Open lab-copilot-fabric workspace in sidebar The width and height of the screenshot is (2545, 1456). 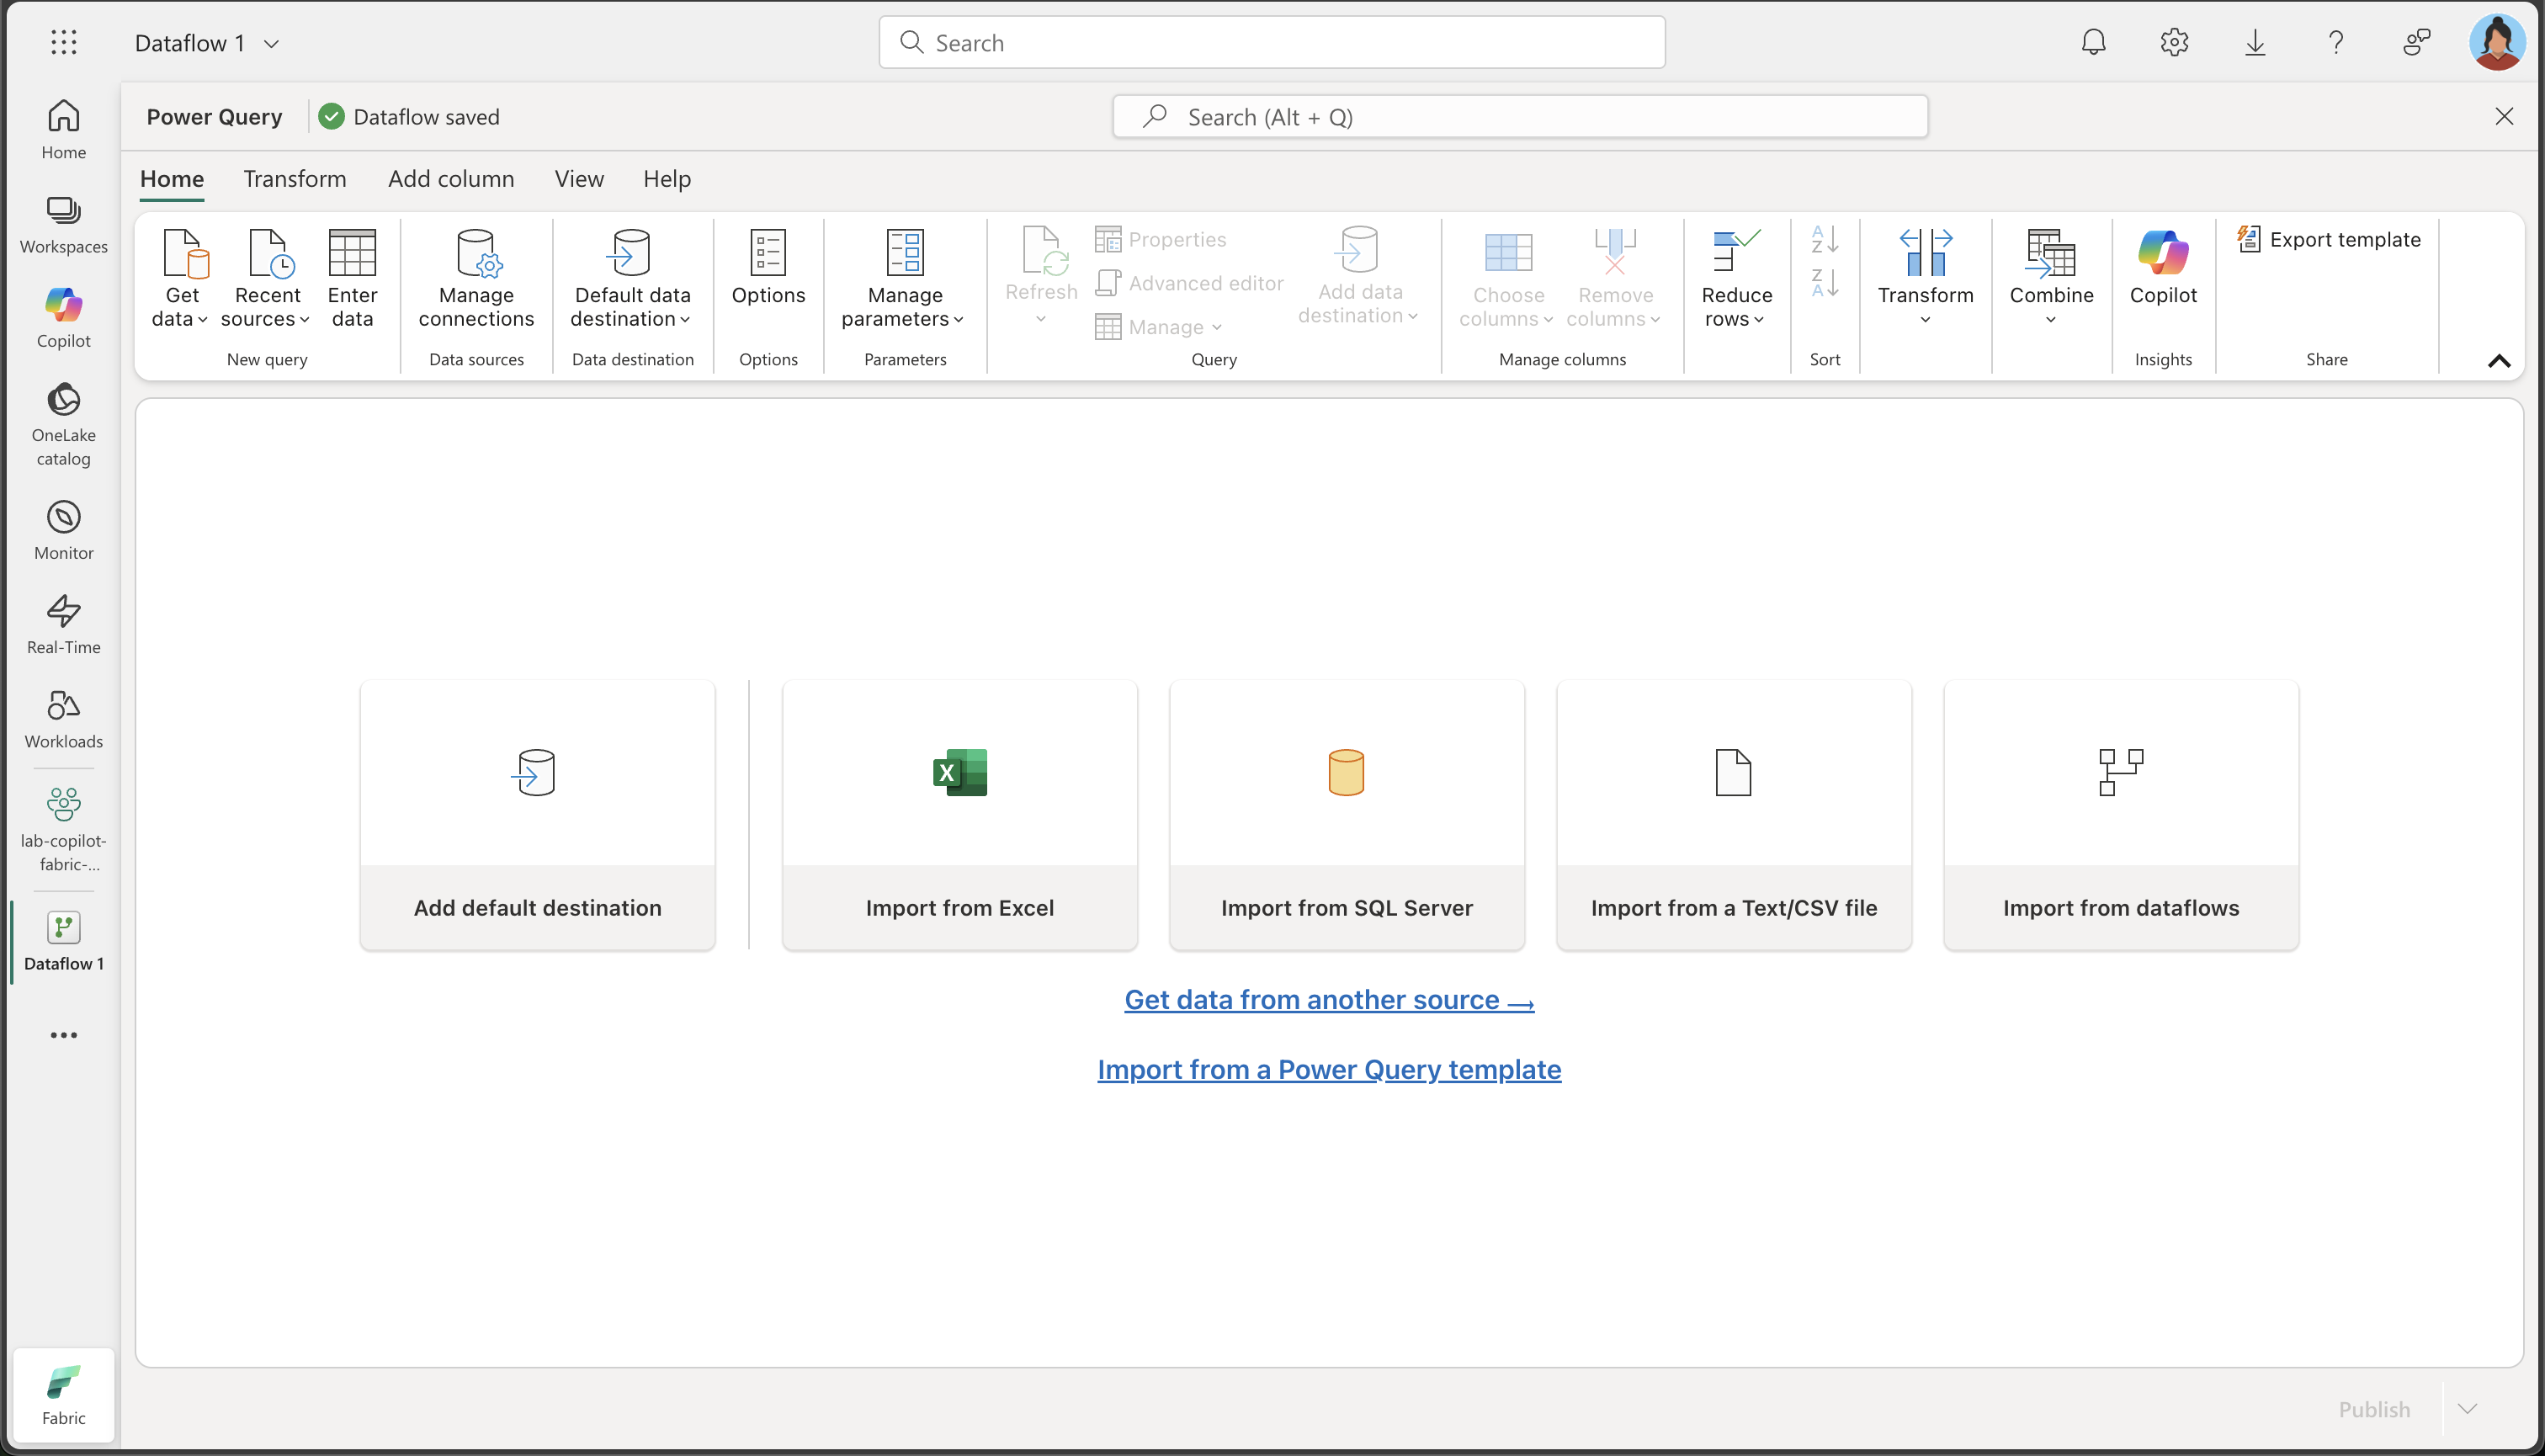(63, 830)
